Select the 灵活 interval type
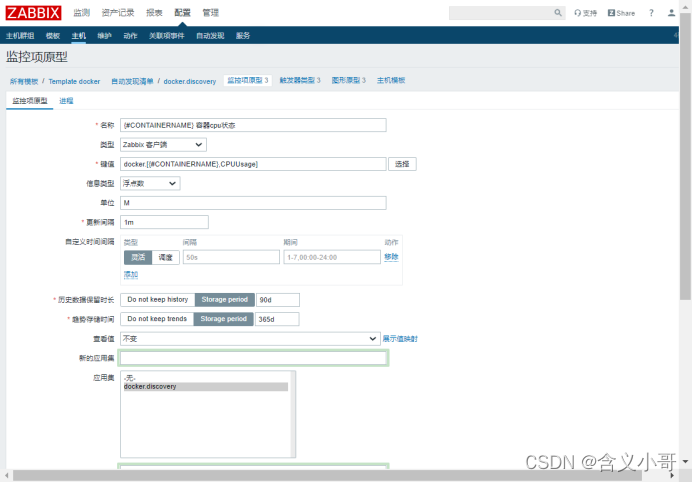This screenshot has width=692, height=482. [x=138, y=257]
